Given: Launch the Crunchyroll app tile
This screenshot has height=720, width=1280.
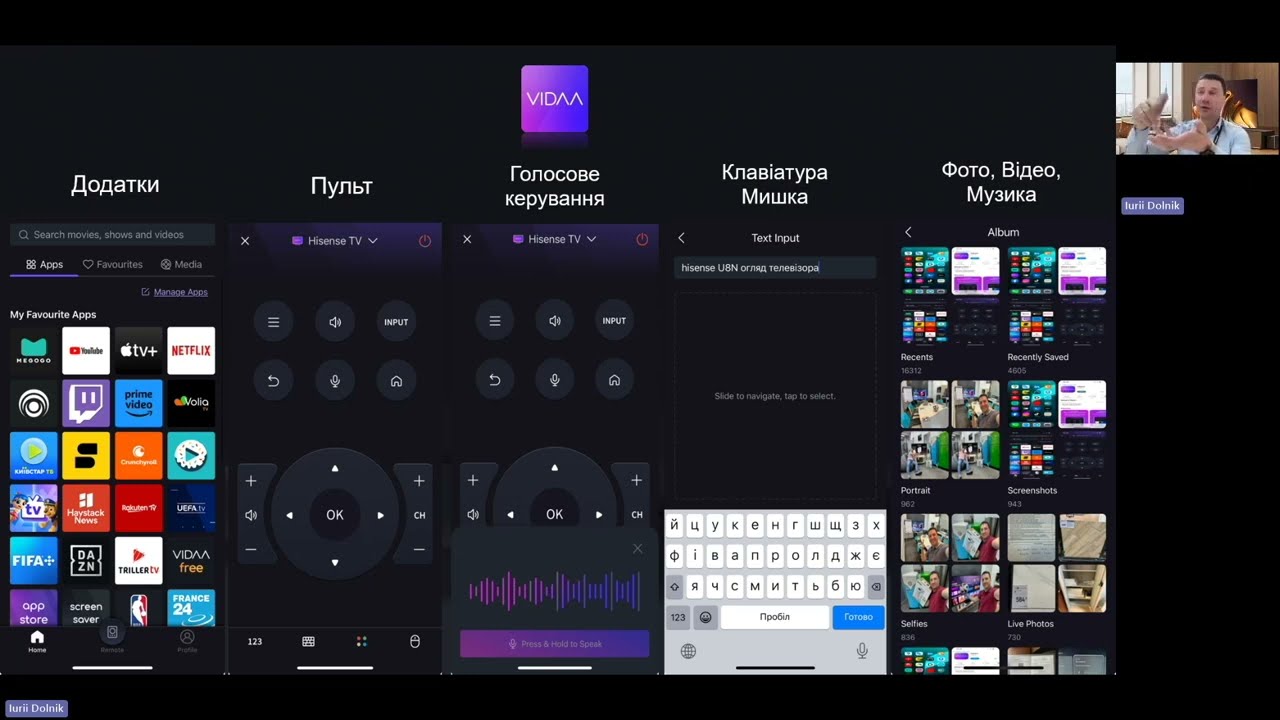Looking at the screenshot, I should pos(139,456).
